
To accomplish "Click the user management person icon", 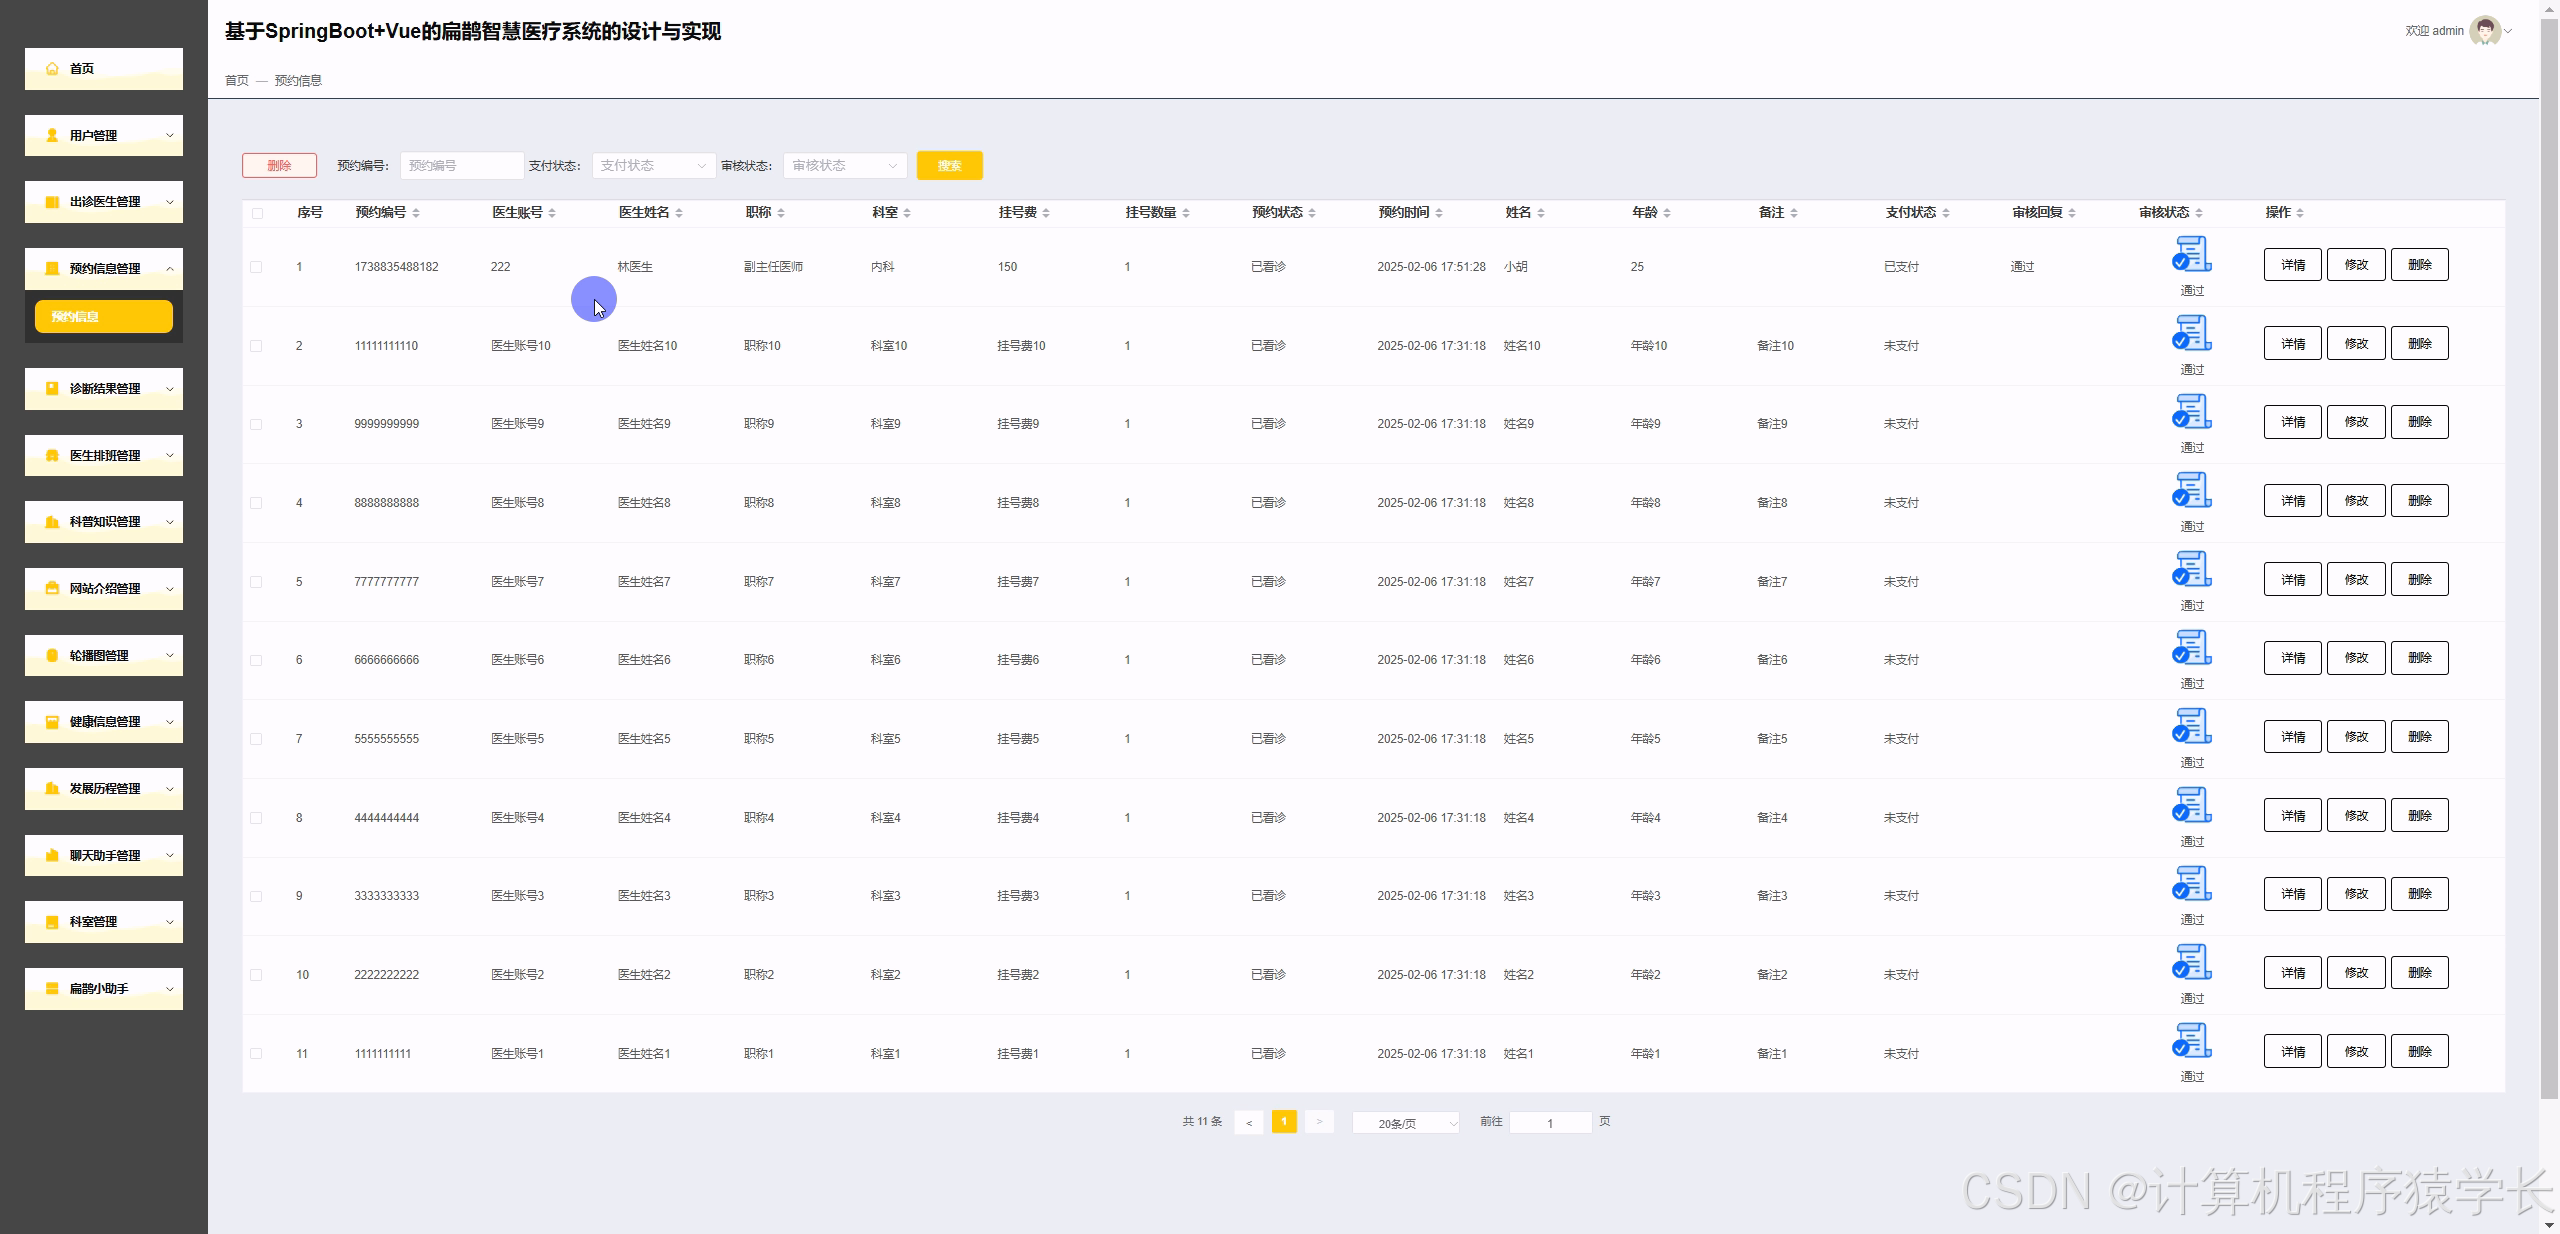I will [53, 135].
